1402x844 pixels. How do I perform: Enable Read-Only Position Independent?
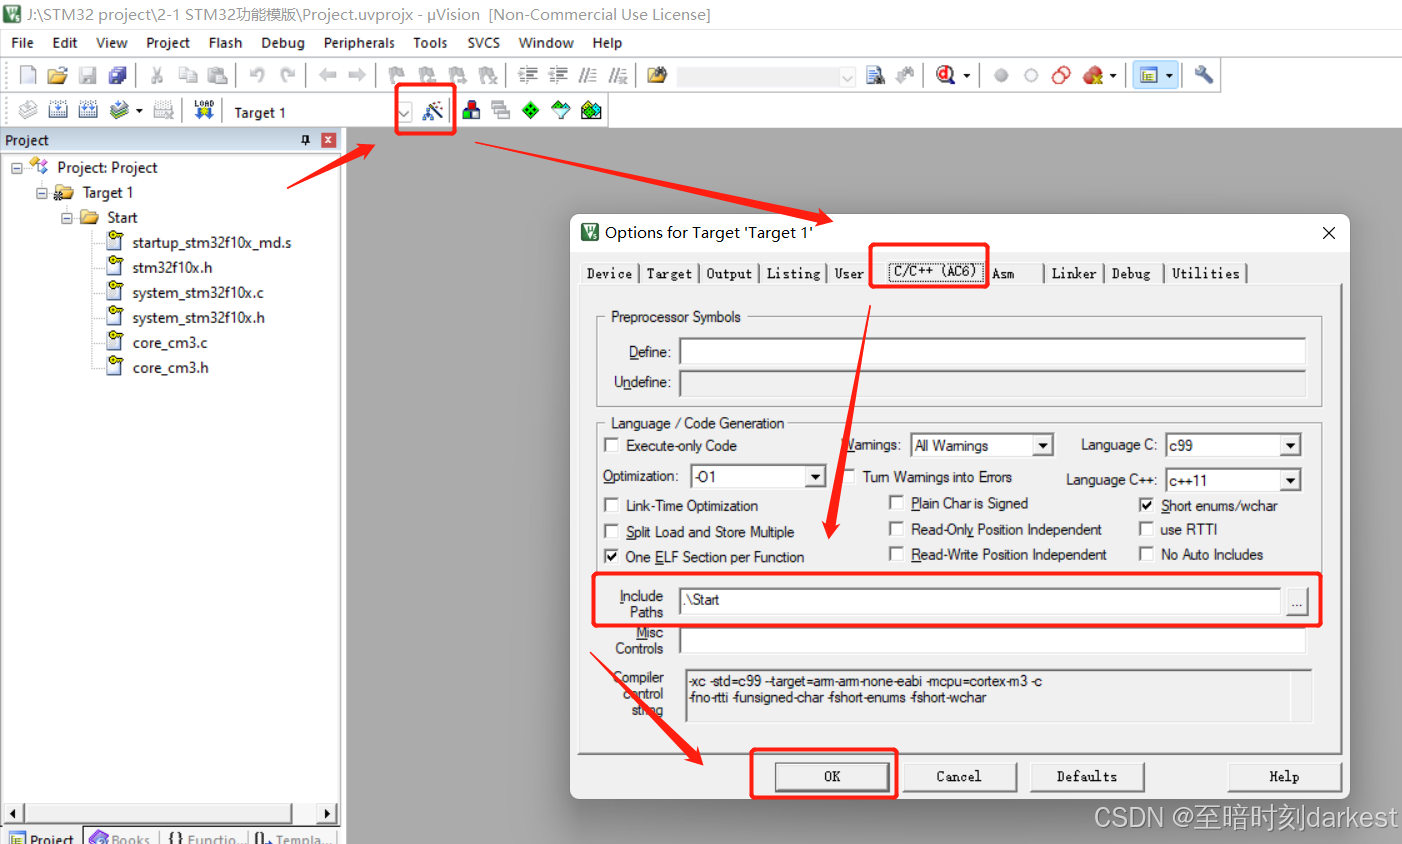(897, 528)
